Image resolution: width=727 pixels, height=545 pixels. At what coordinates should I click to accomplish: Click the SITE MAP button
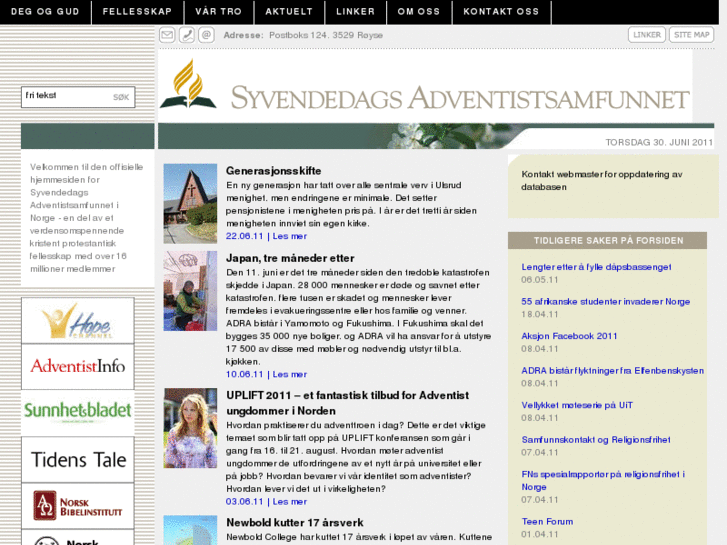691,35
